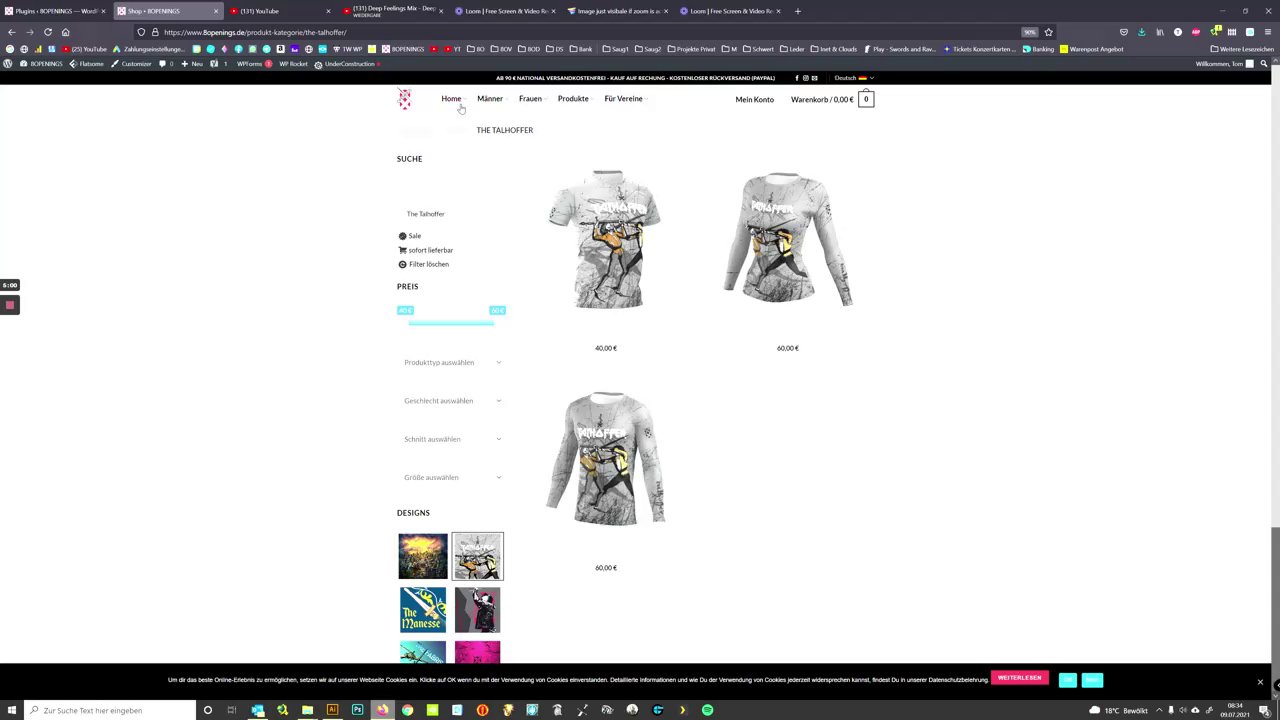Click the Cortana circle taskbar icon

coord(207,710)
